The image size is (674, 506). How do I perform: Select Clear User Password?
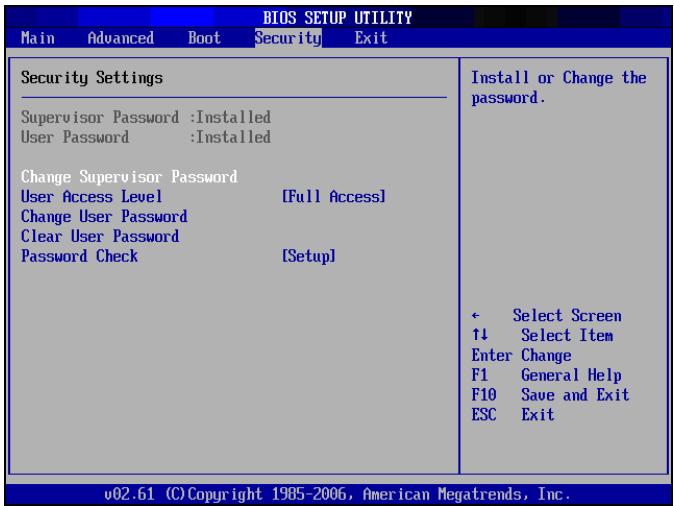pyautogui.click(x=100, y=236)
